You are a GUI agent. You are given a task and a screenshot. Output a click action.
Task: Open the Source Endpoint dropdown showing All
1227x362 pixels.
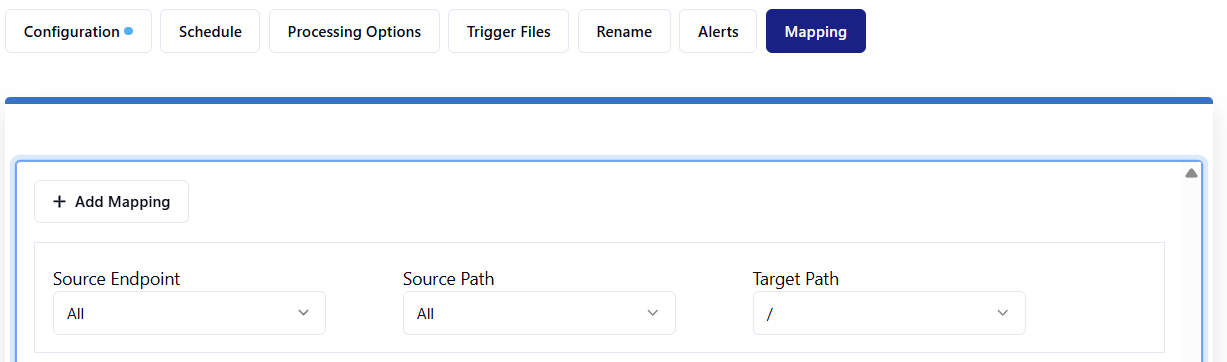coord(189,313)
